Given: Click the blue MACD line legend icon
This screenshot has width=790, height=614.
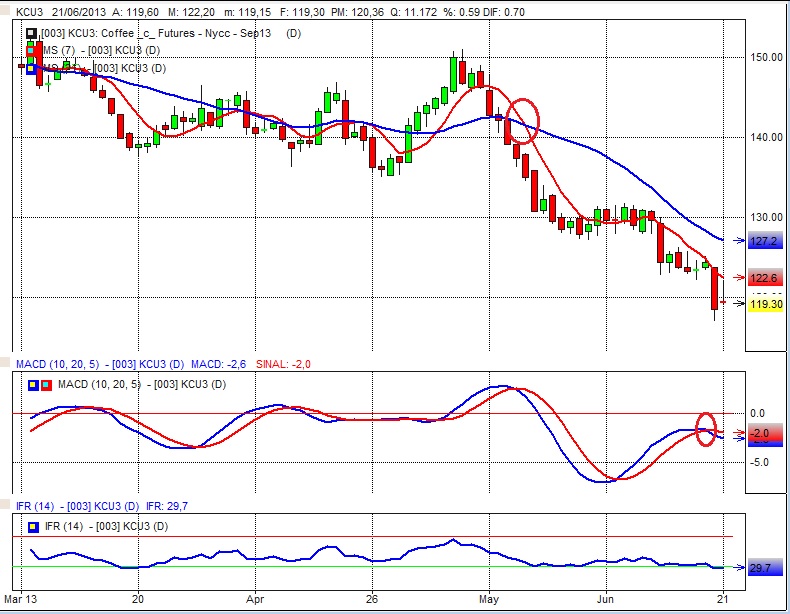Looking at the screenshot, I should [x=33, y=385].
